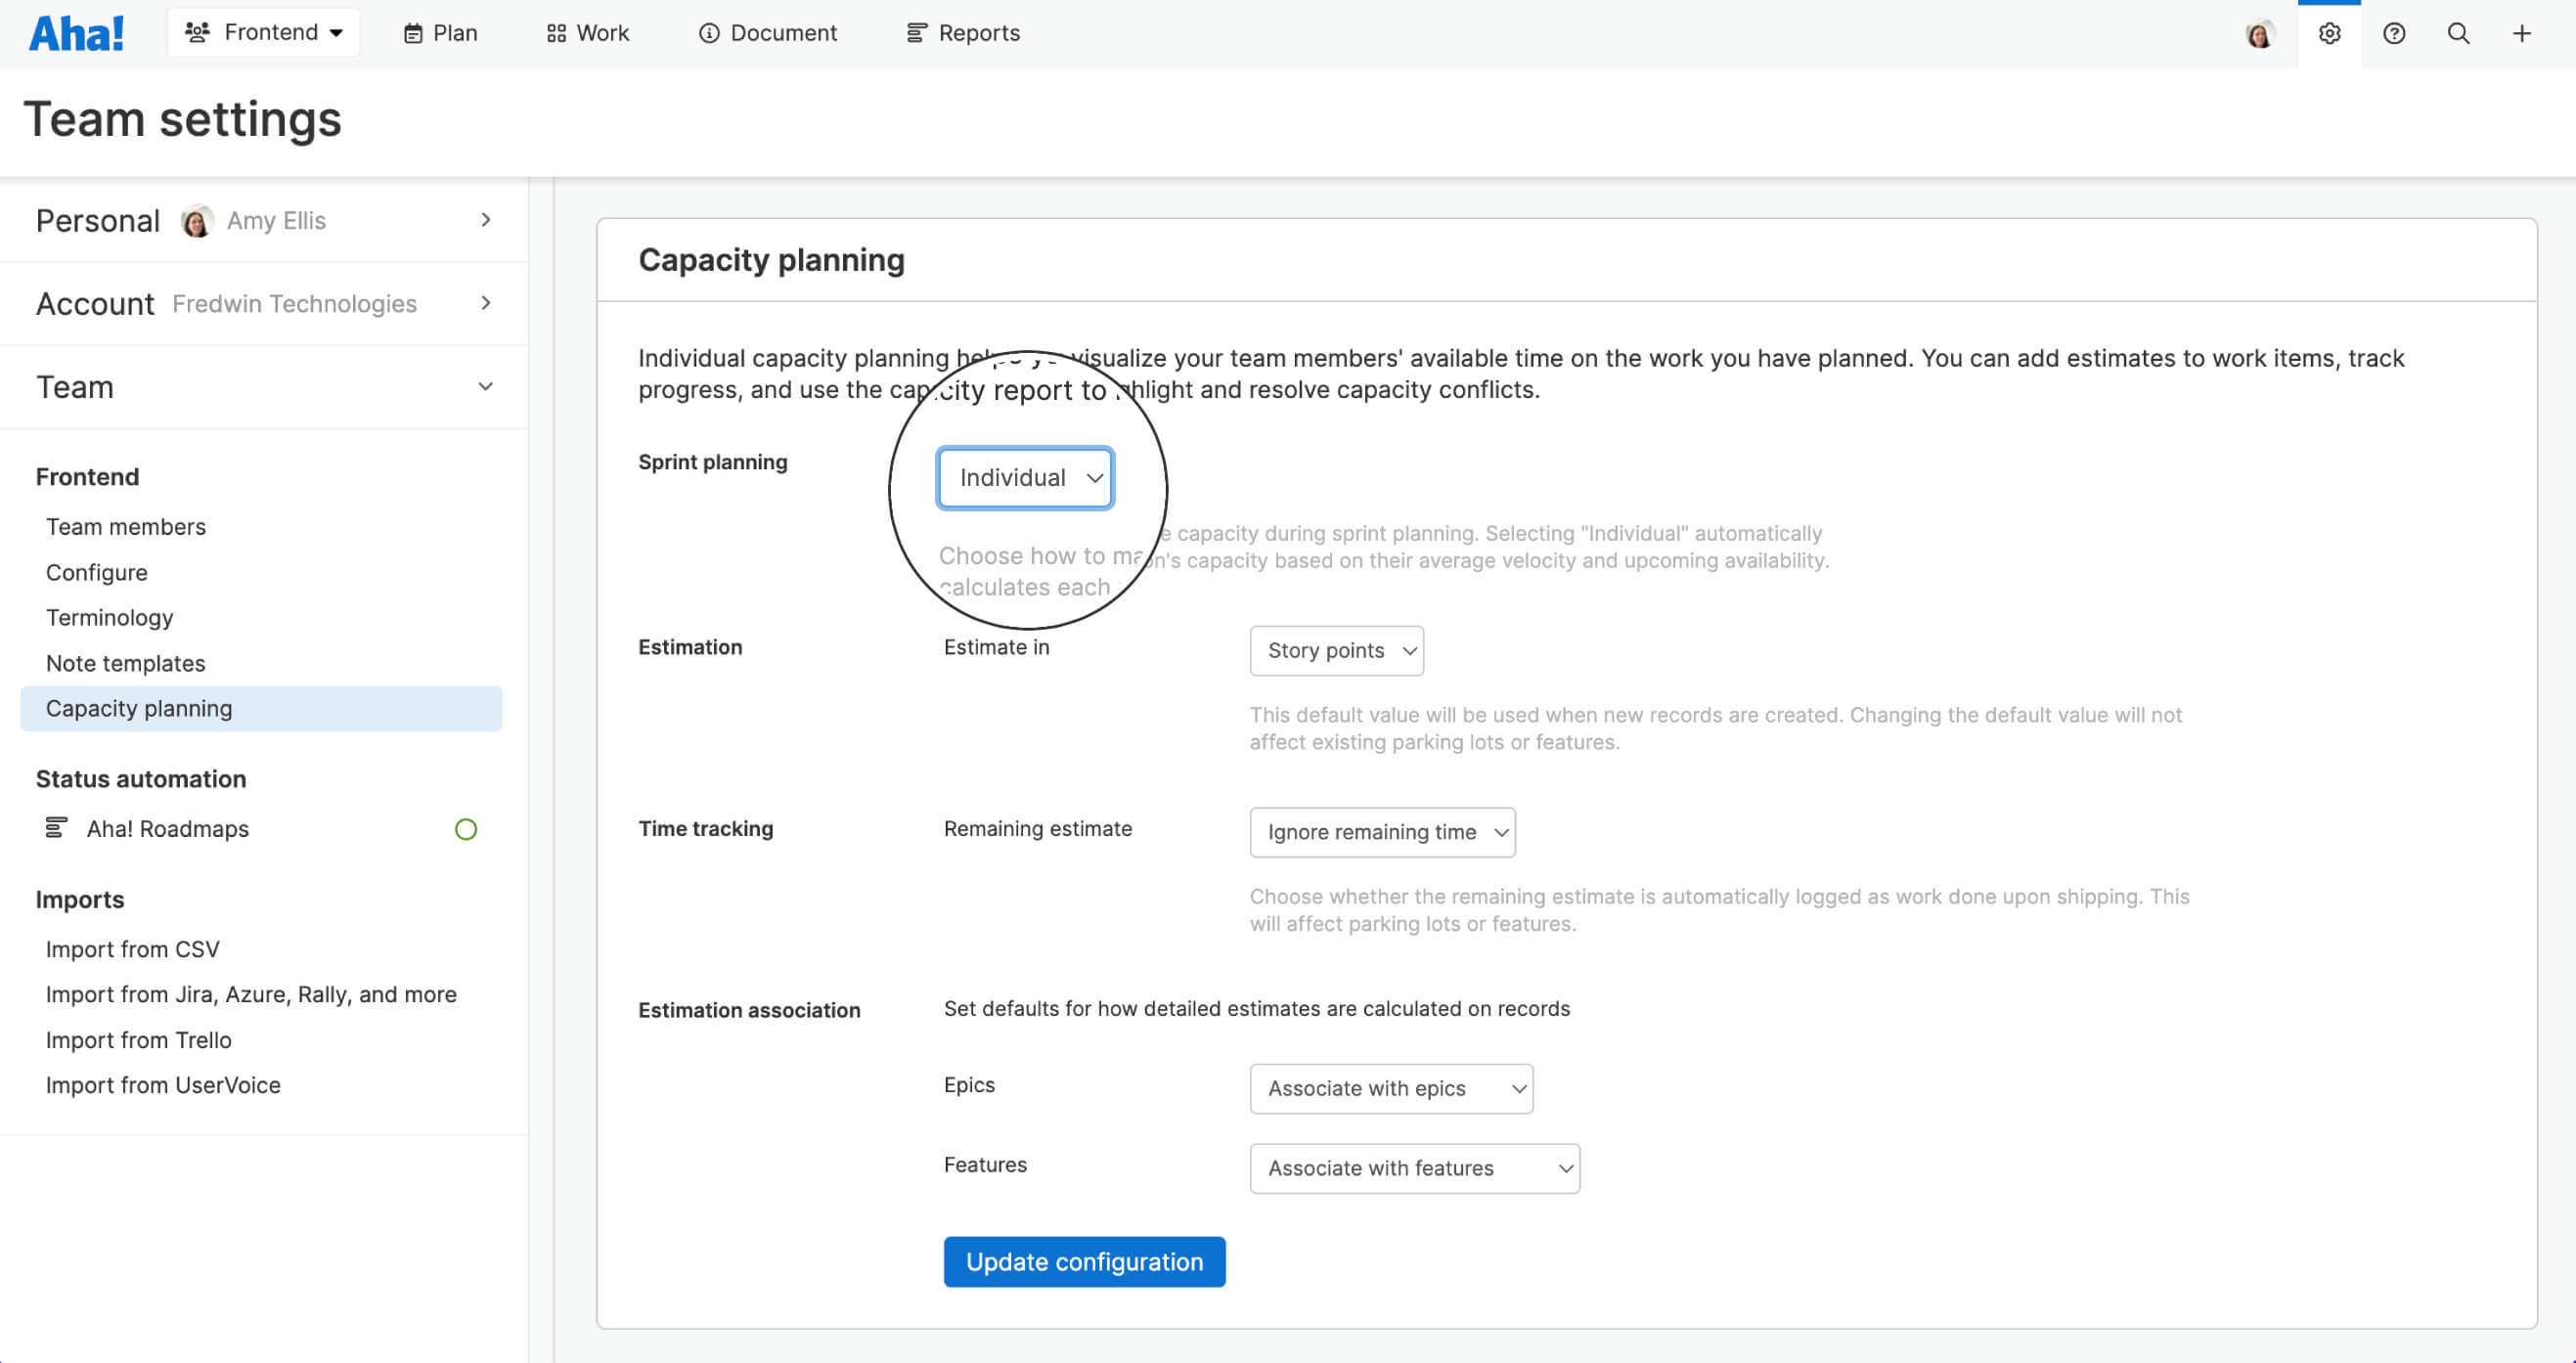Open the help icon in the top bar

tap(2394, 33)
